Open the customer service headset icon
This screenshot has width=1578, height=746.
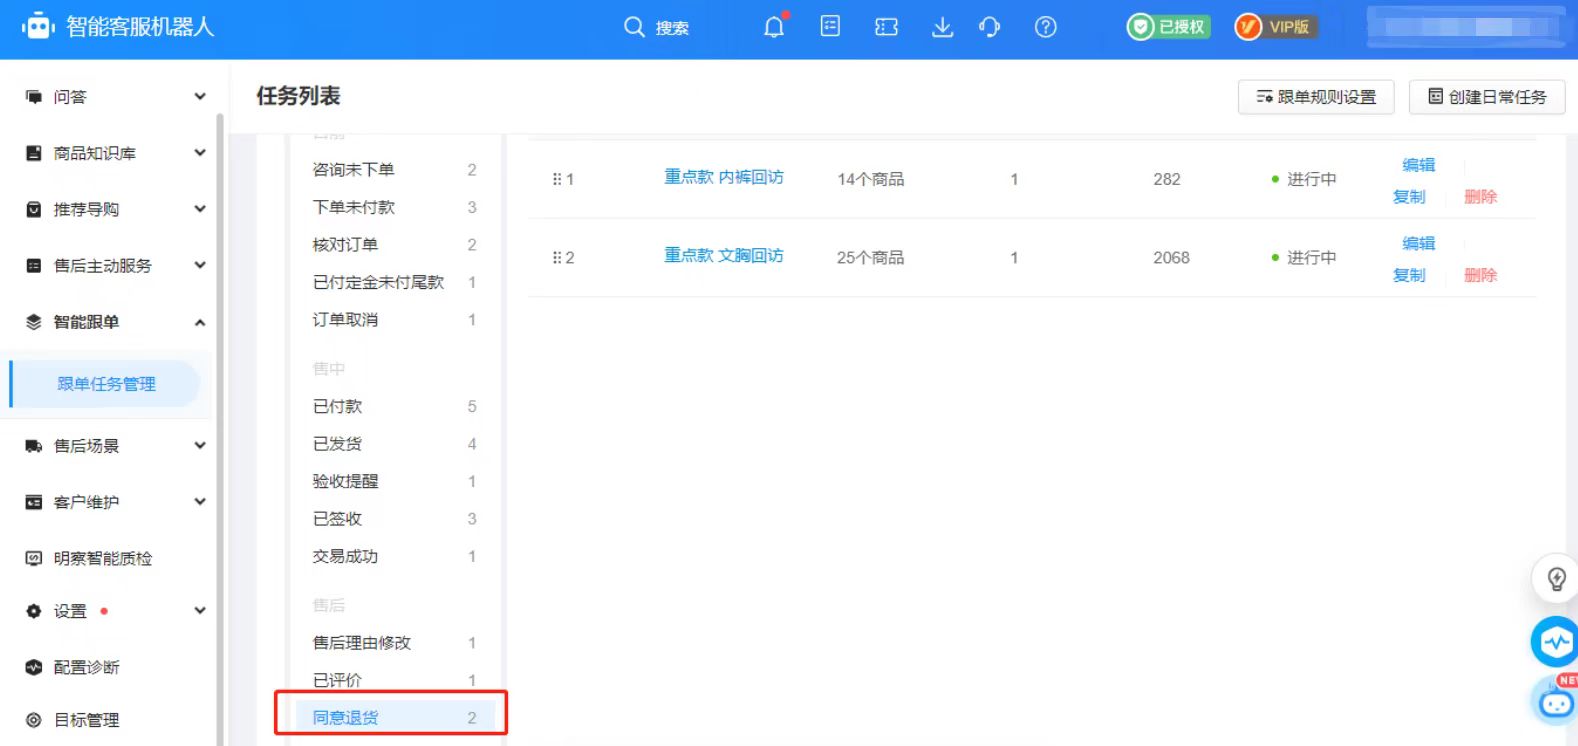[x=990, y=27]
